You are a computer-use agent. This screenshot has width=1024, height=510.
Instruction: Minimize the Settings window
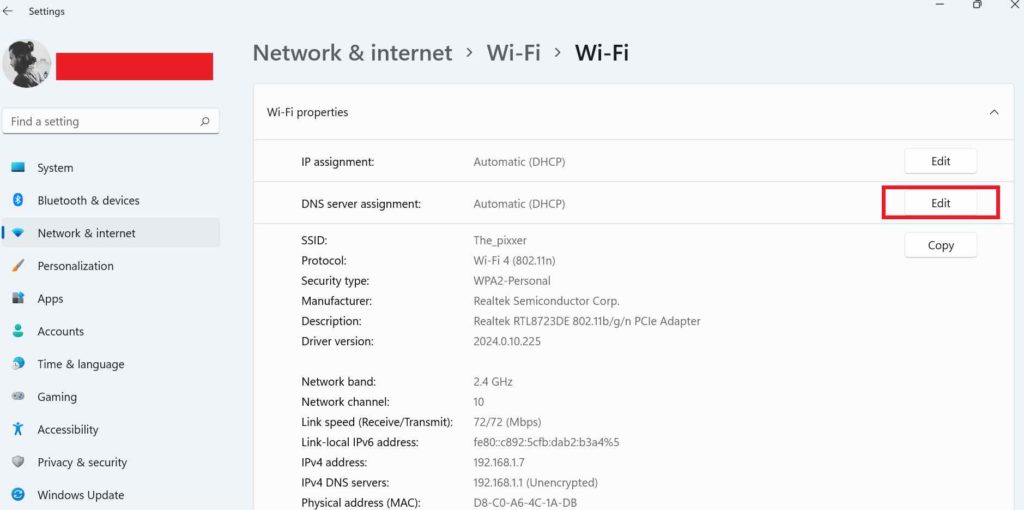coord(940,5)
